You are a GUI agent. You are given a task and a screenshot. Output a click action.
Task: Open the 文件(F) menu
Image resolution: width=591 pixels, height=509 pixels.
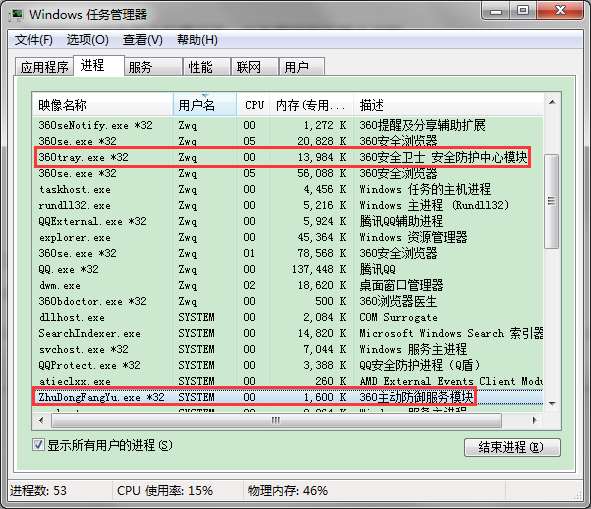tap(34, 40)
